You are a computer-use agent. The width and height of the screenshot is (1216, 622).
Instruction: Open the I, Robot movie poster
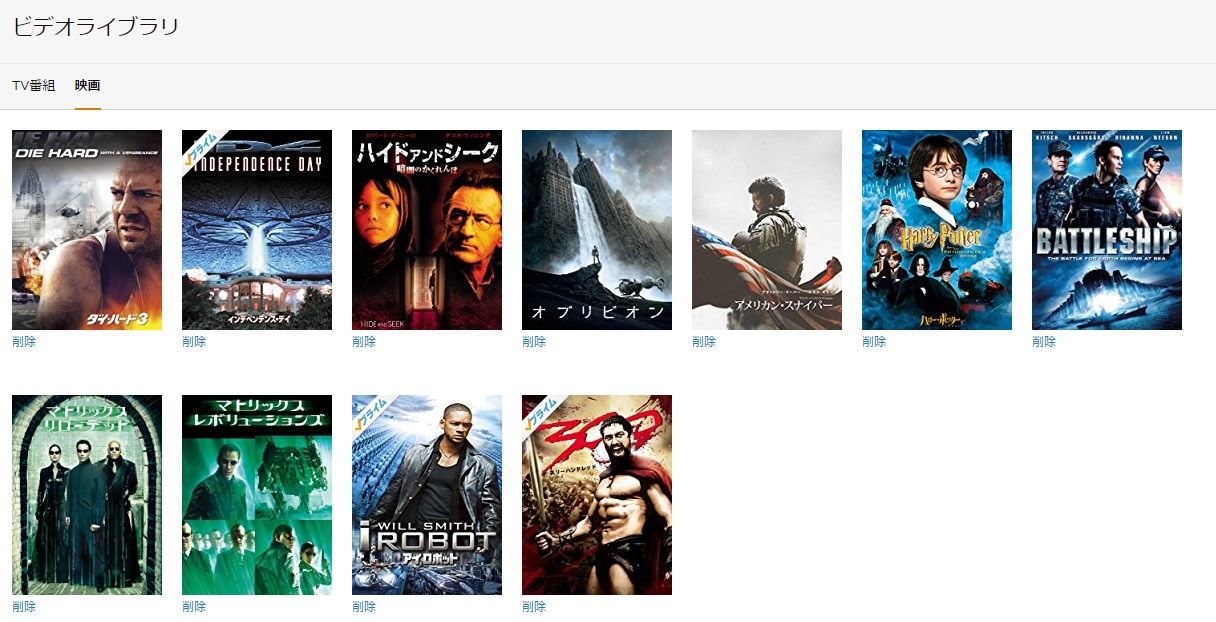[x=427, y=495]
